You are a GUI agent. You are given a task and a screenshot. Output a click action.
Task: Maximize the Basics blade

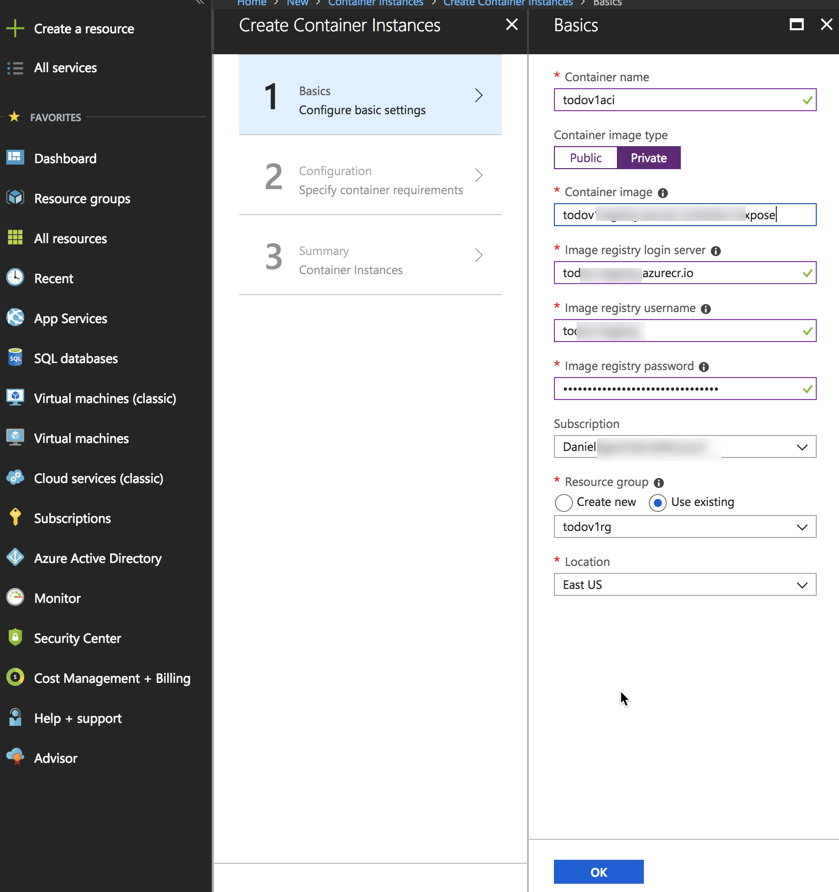796,24
